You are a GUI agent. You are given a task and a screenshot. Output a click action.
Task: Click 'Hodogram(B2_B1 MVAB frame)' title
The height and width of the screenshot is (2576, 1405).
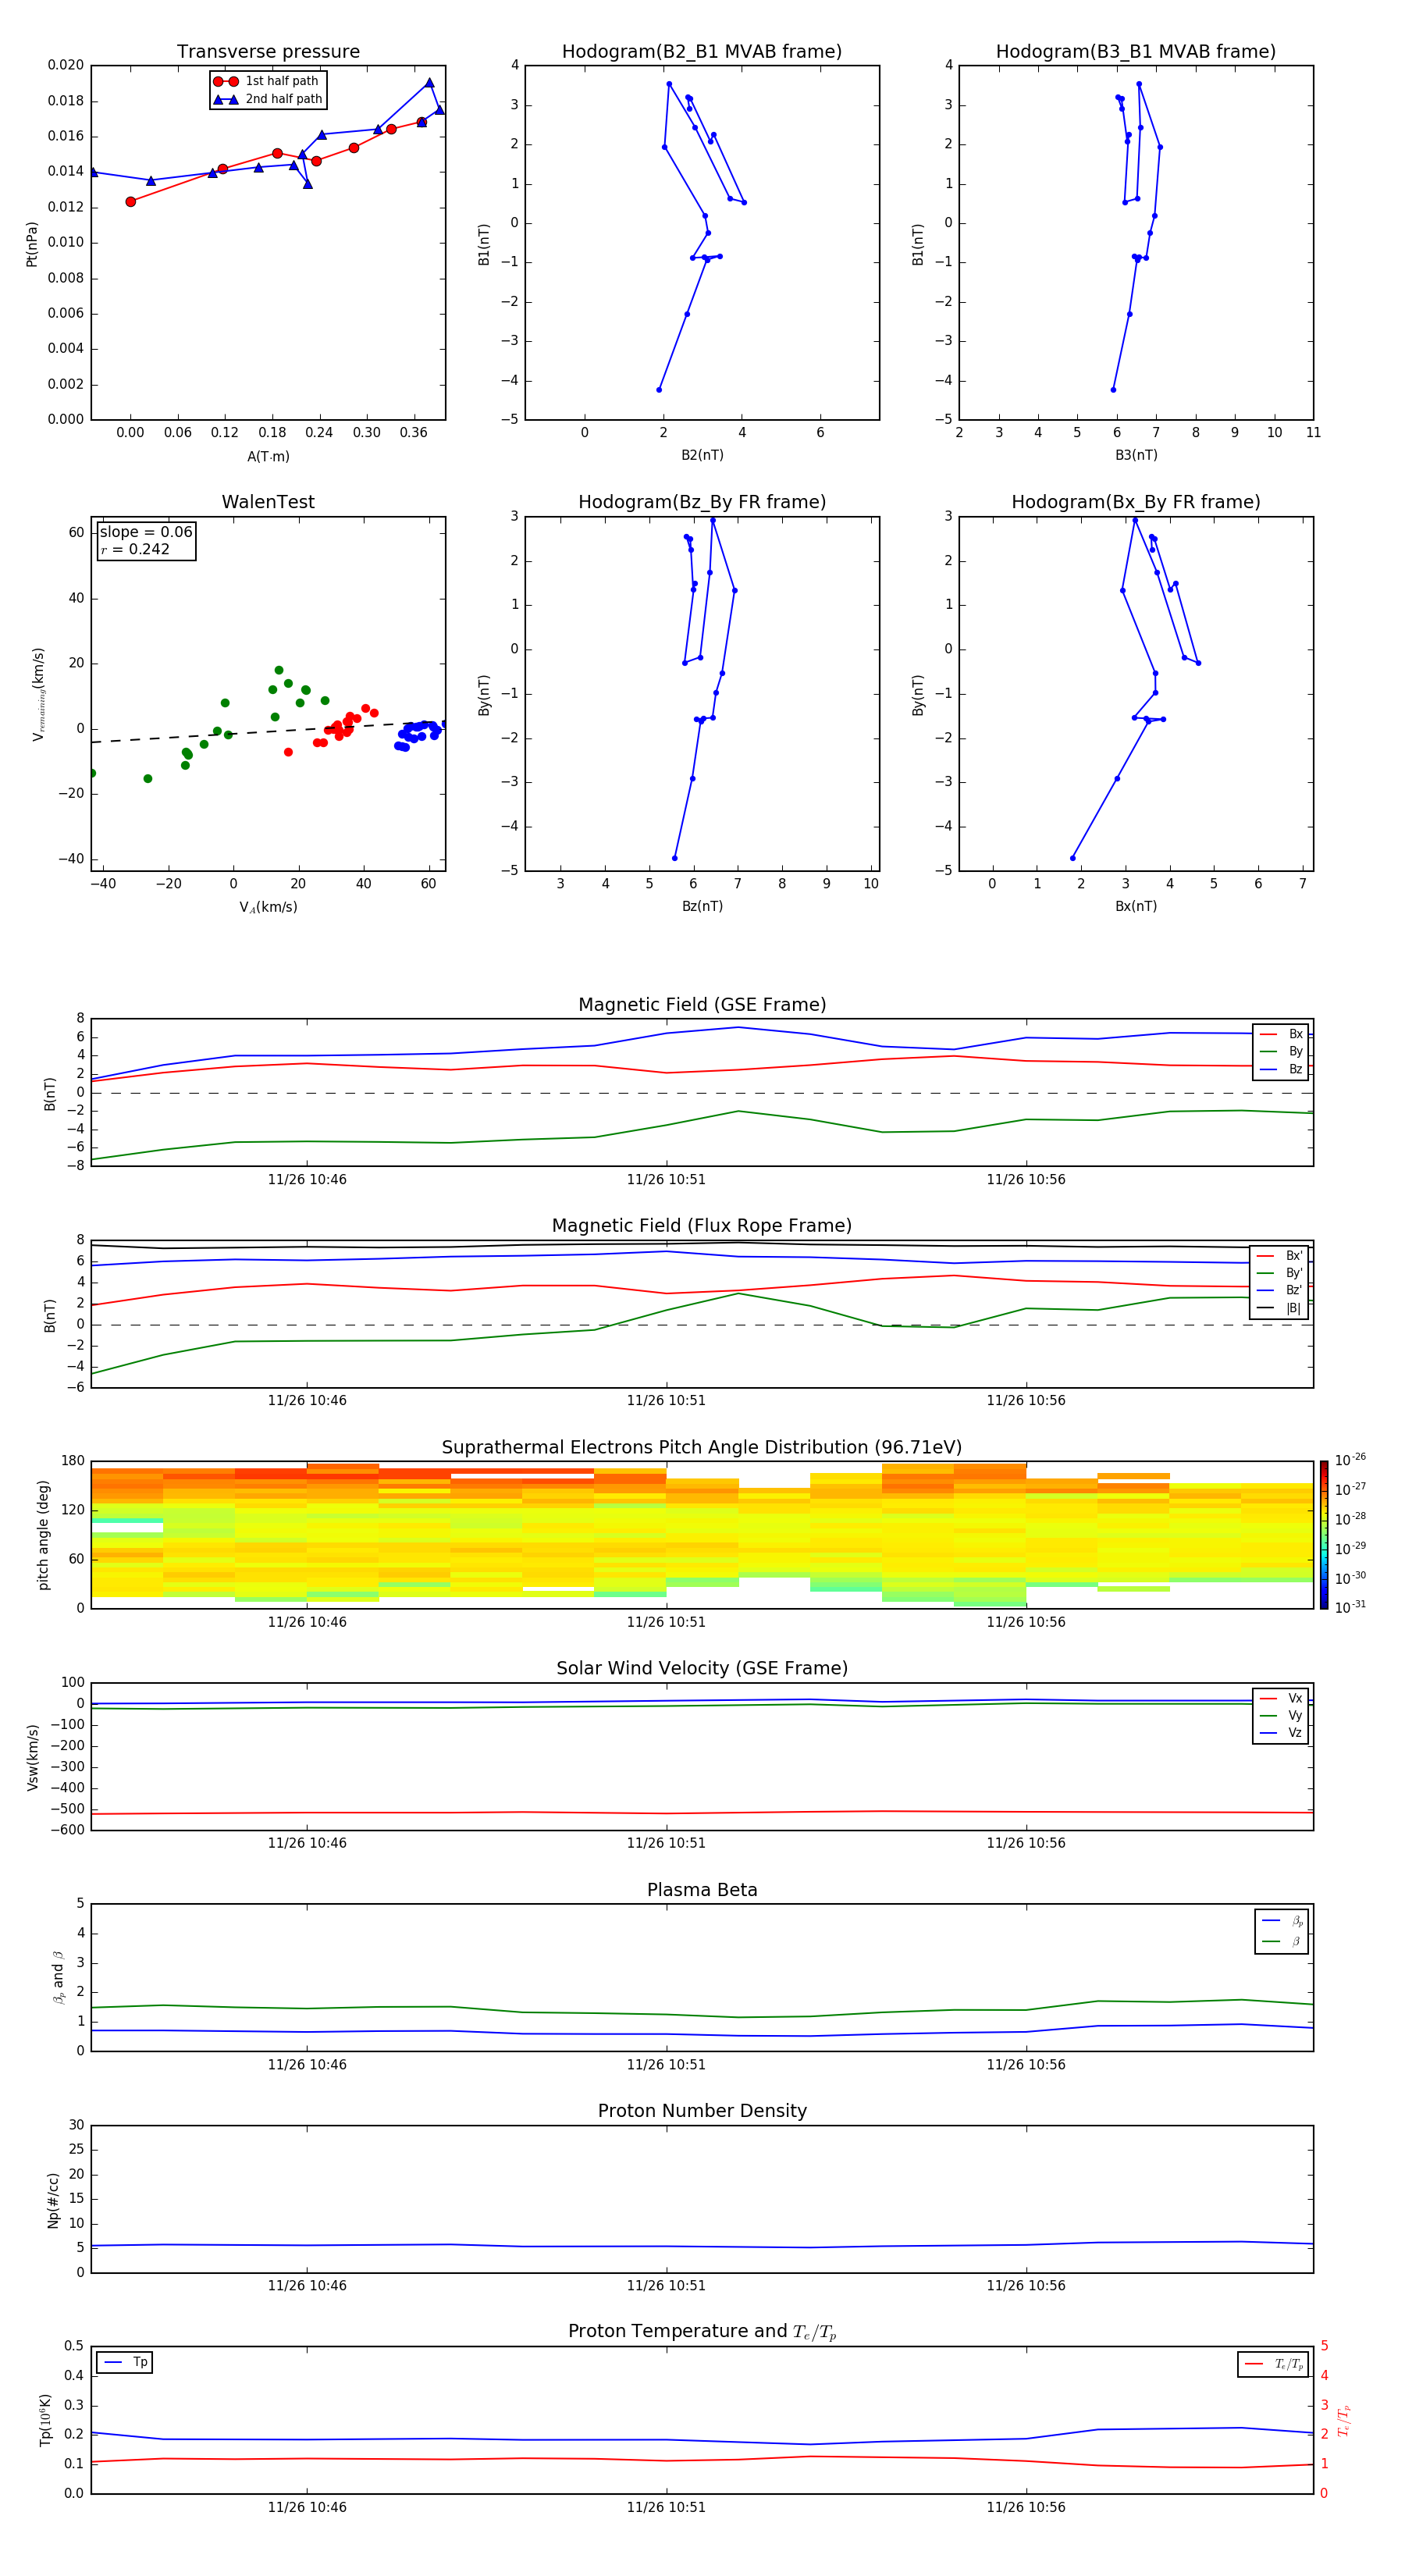(x=702, y=51)
